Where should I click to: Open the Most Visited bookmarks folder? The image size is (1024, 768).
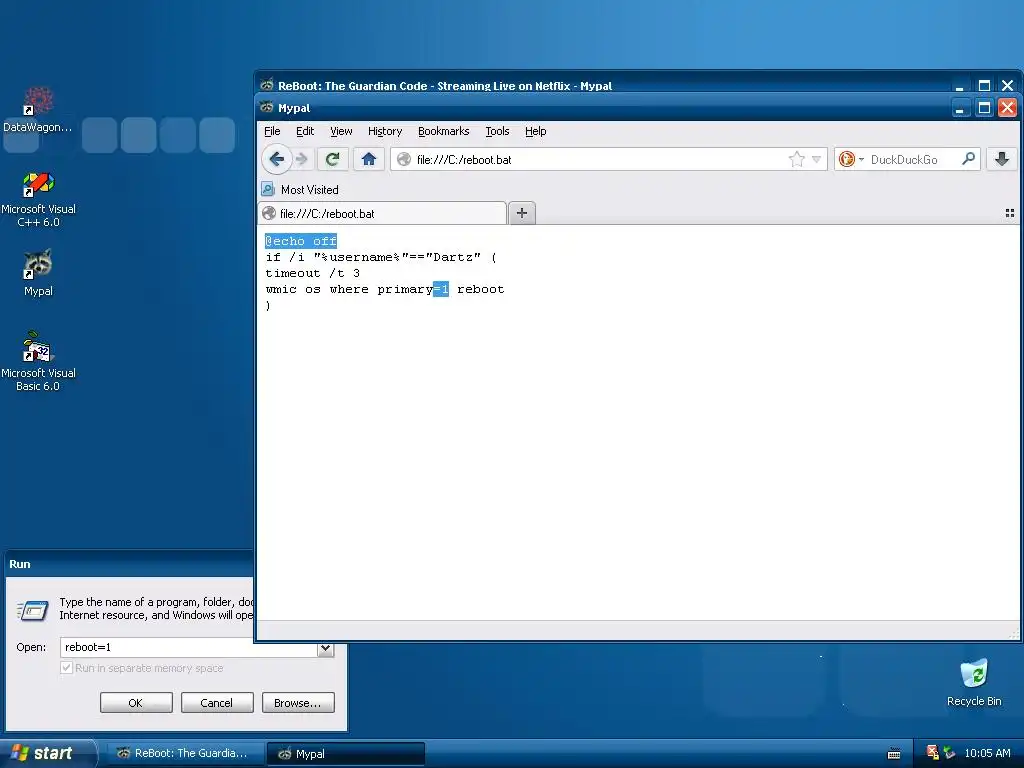pos(300,190)
